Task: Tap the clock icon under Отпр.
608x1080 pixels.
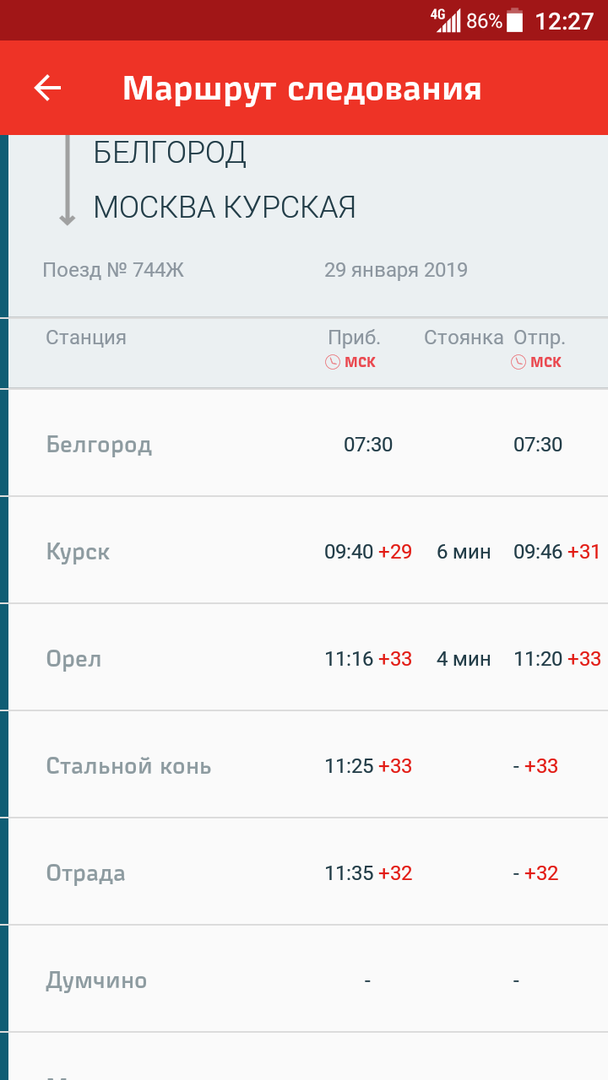Action: pos(518,362)
